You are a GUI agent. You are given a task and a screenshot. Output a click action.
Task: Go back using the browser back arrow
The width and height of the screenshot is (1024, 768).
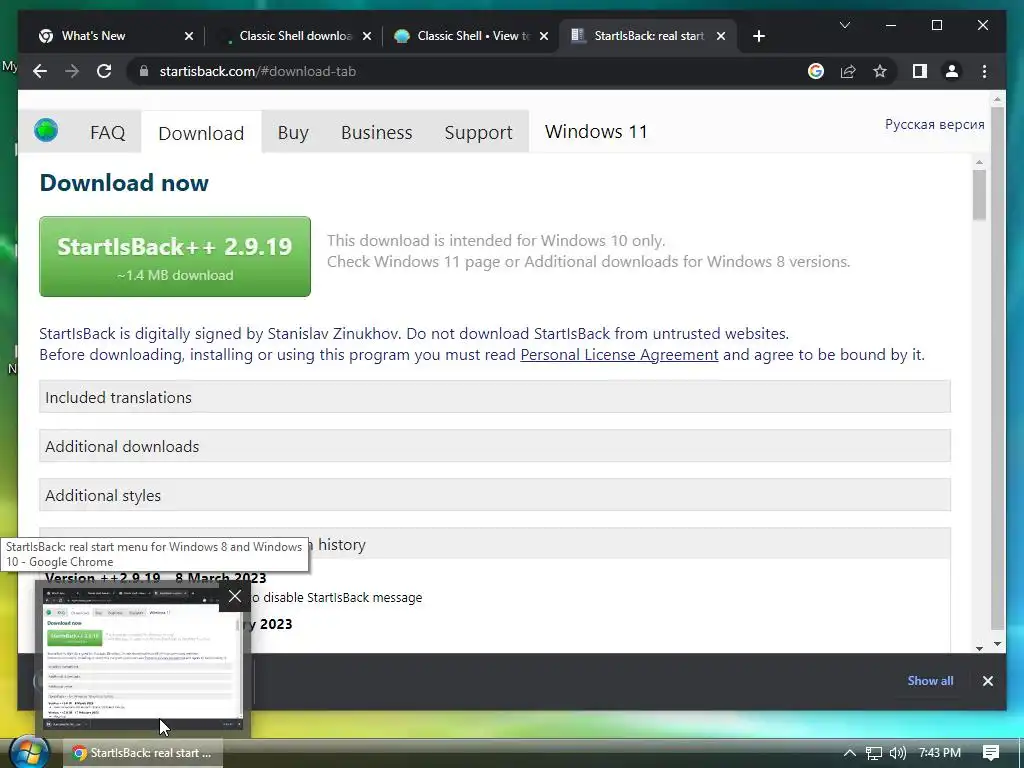point(40,71)
